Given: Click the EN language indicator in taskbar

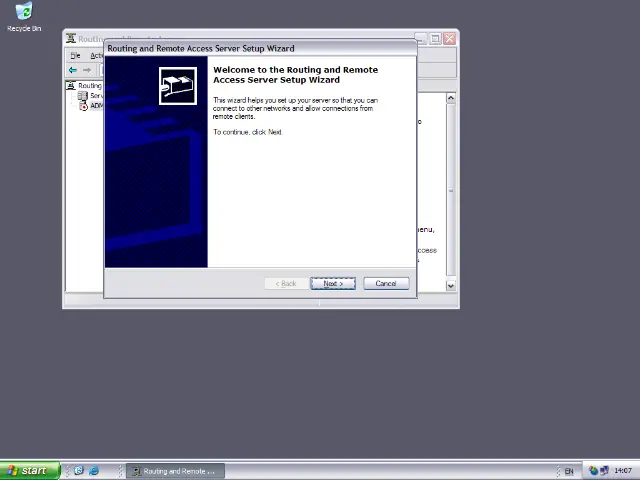Looking at the screenshot, I should click(569, 471).
